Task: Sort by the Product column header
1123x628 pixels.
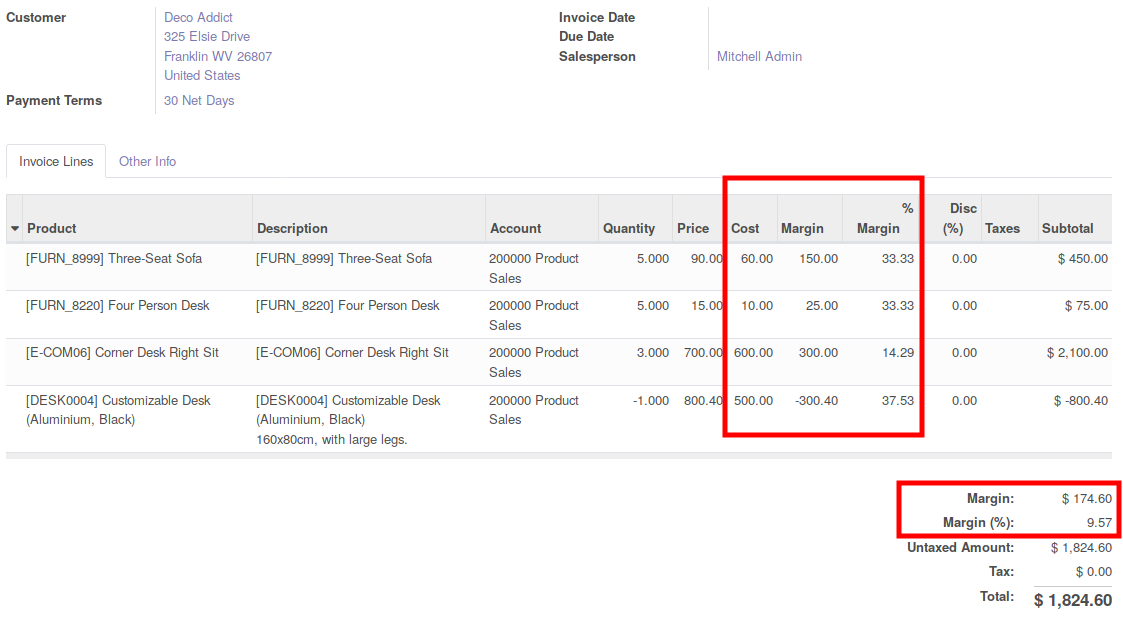Action: tap(52, 228)
